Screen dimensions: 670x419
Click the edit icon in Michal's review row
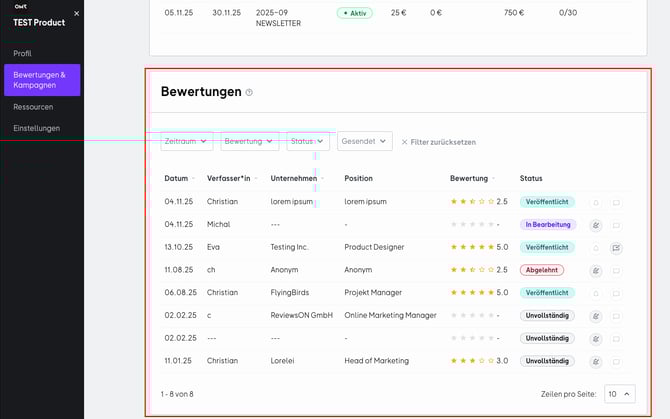pos(596,225)
